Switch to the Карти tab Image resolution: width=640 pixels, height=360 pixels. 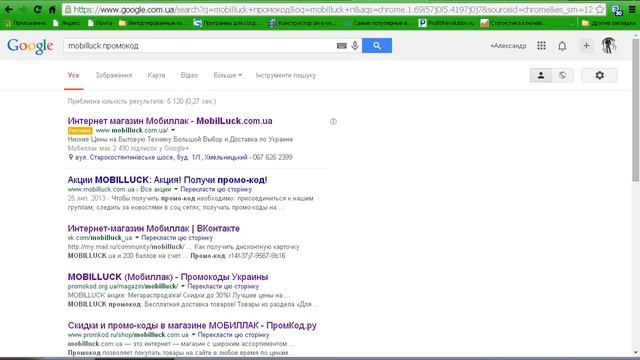(156, 75)
